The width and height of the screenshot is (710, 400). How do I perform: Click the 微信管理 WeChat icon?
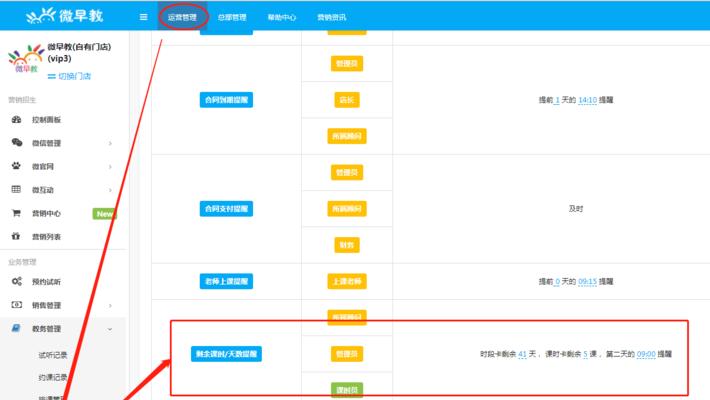click(x=16, y=143)
